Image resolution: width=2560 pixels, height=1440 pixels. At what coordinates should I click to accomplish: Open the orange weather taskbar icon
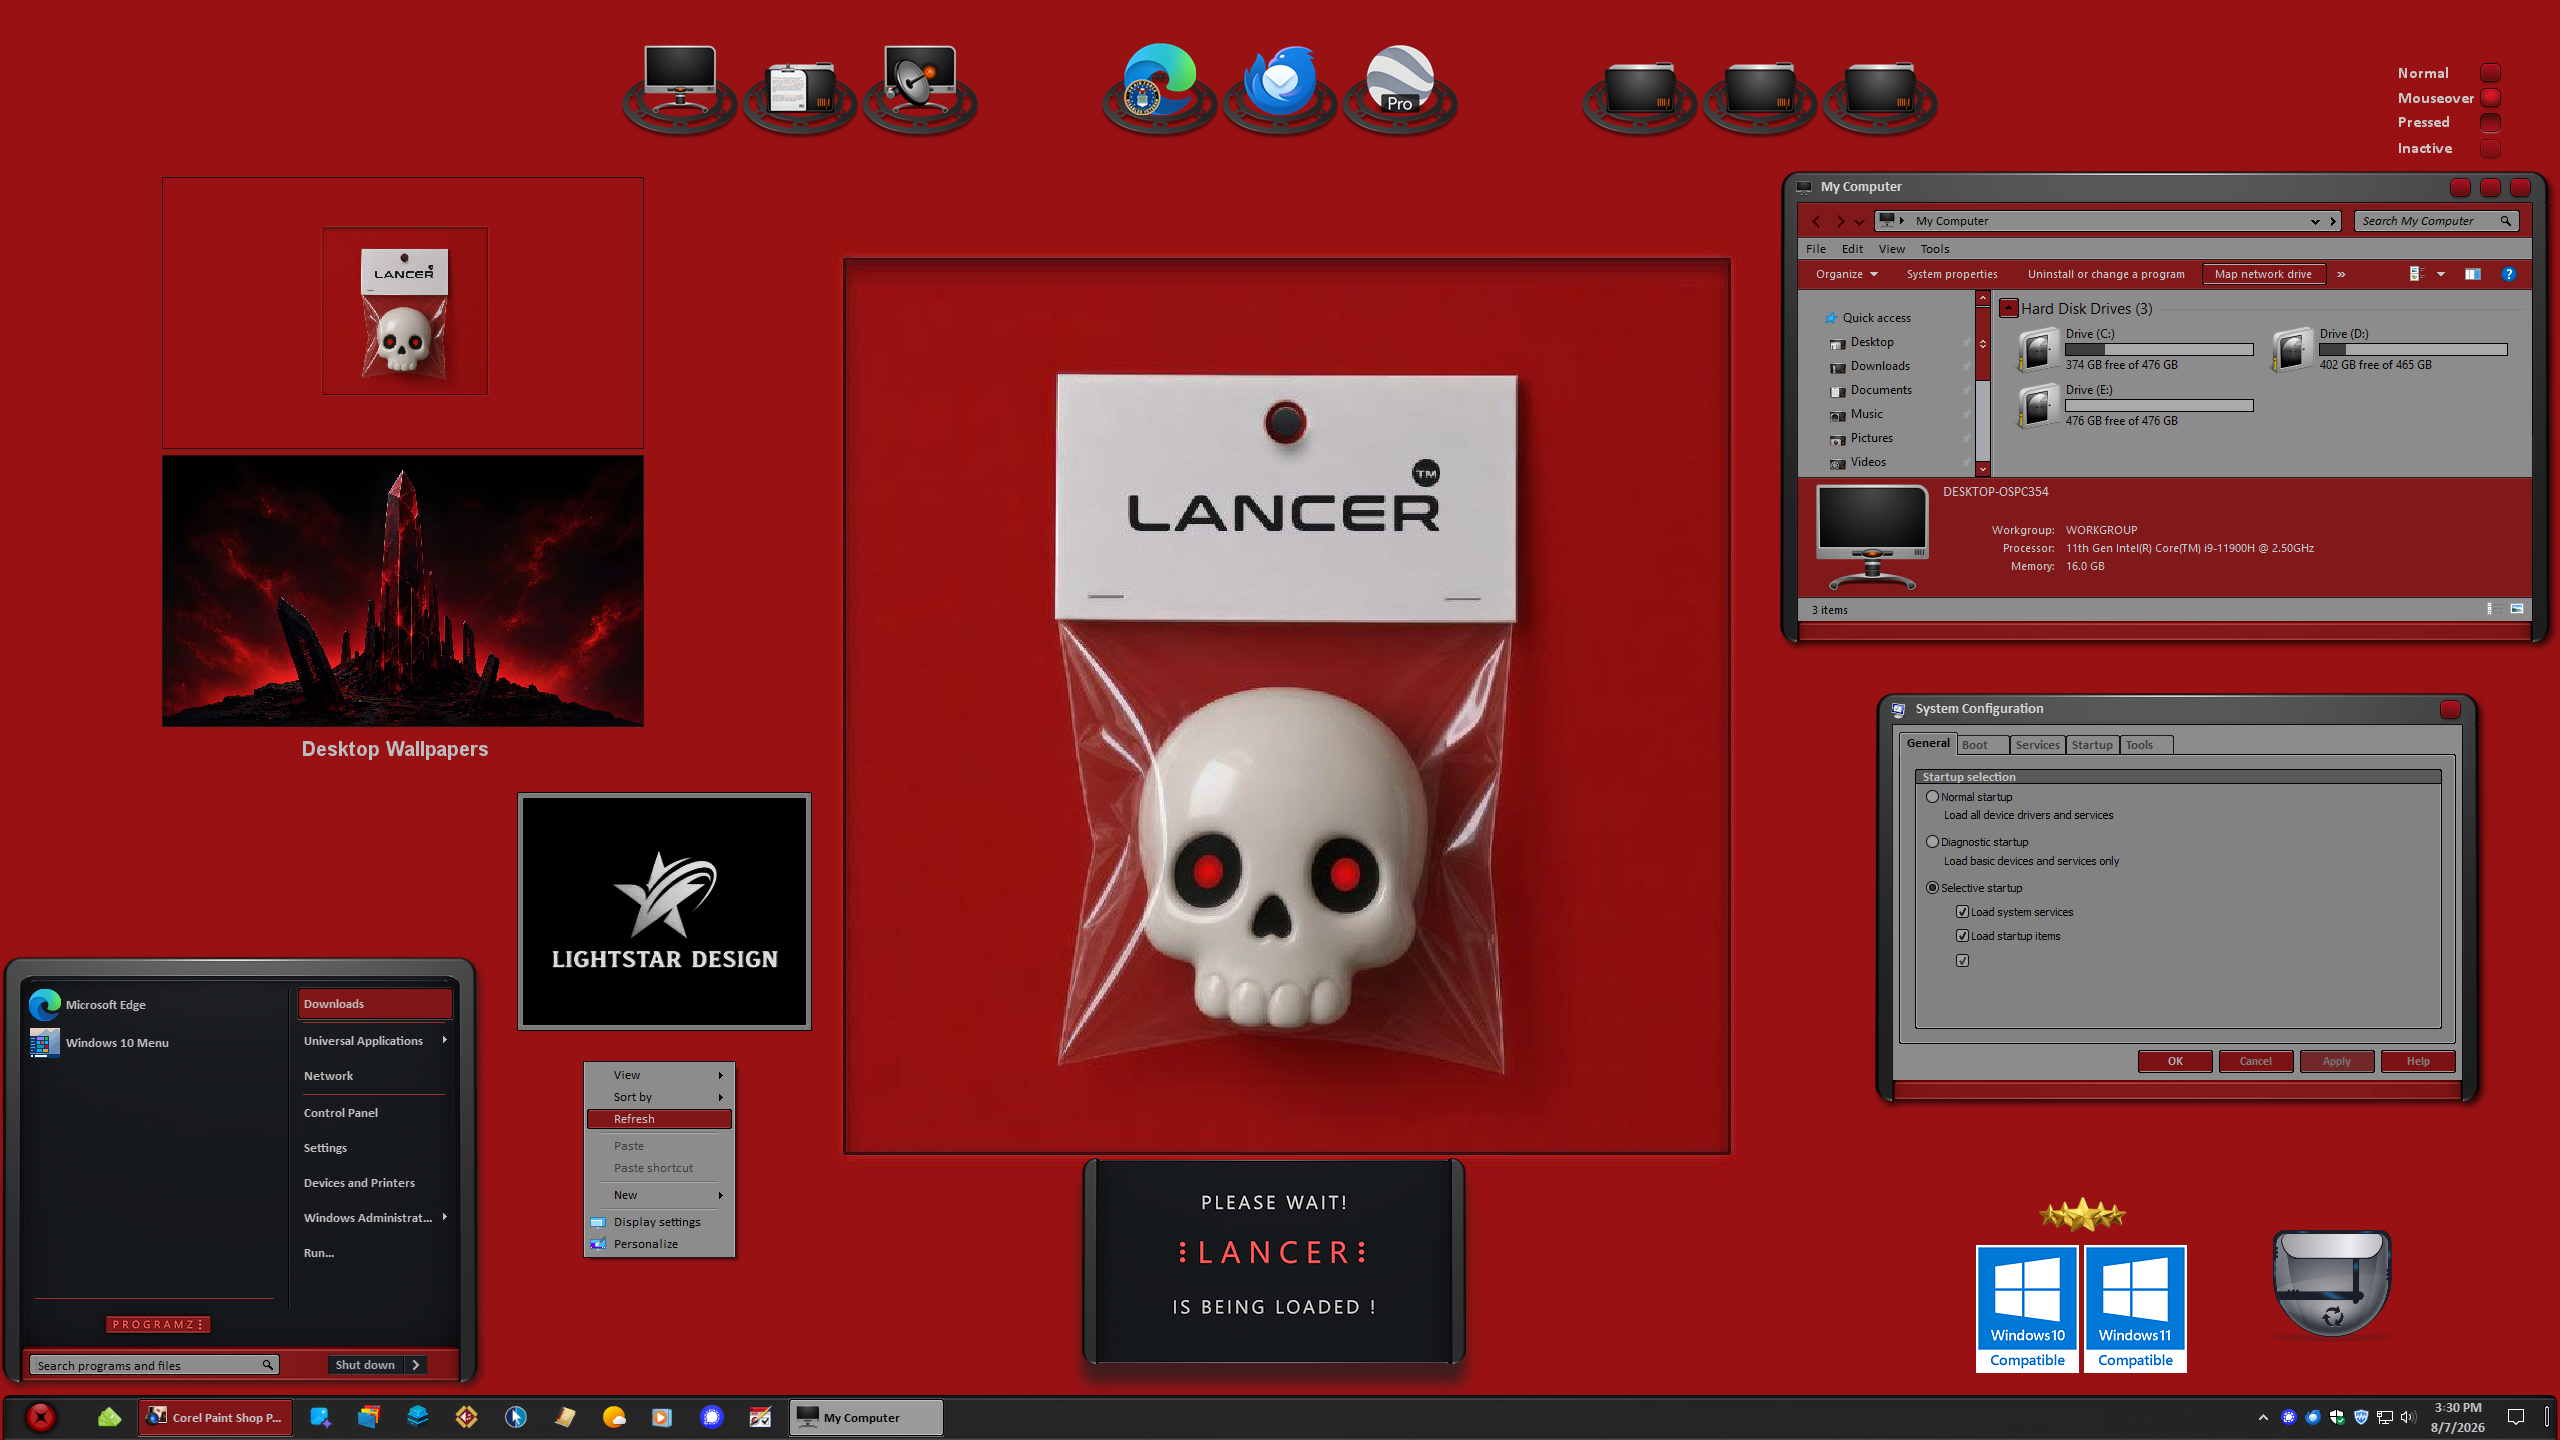[614, 1417]
